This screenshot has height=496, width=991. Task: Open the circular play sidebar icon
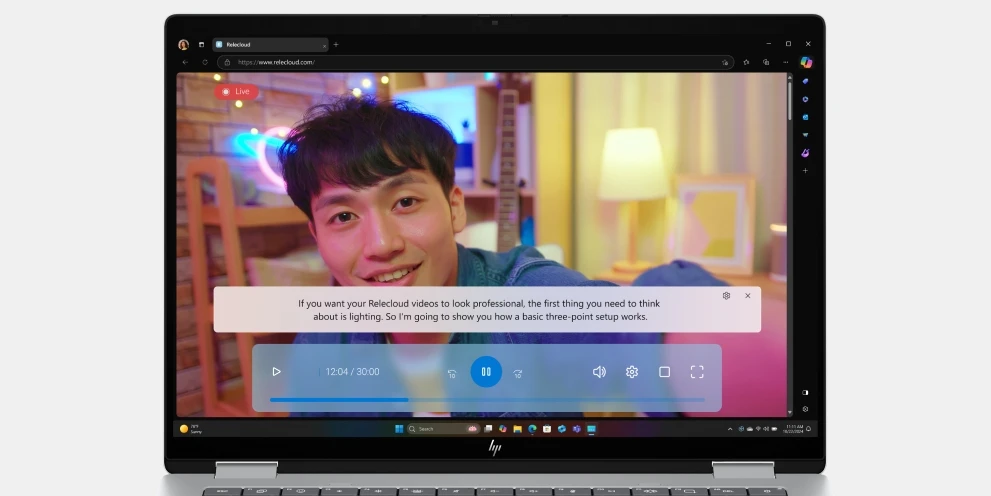pos(805,99)
